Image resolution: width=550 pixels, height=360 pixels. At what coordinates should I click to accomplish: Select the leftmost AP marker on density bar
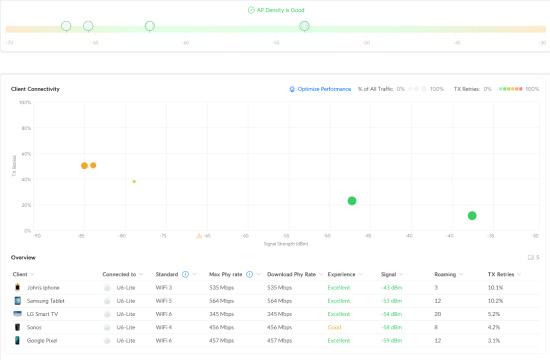66,26
